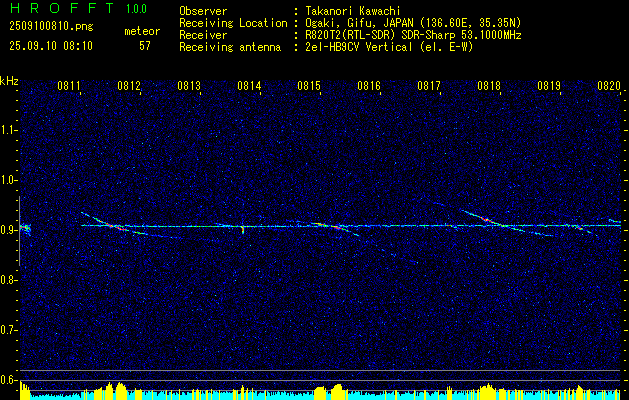Click frequency axis label 1.1

(x=8, y=130)
